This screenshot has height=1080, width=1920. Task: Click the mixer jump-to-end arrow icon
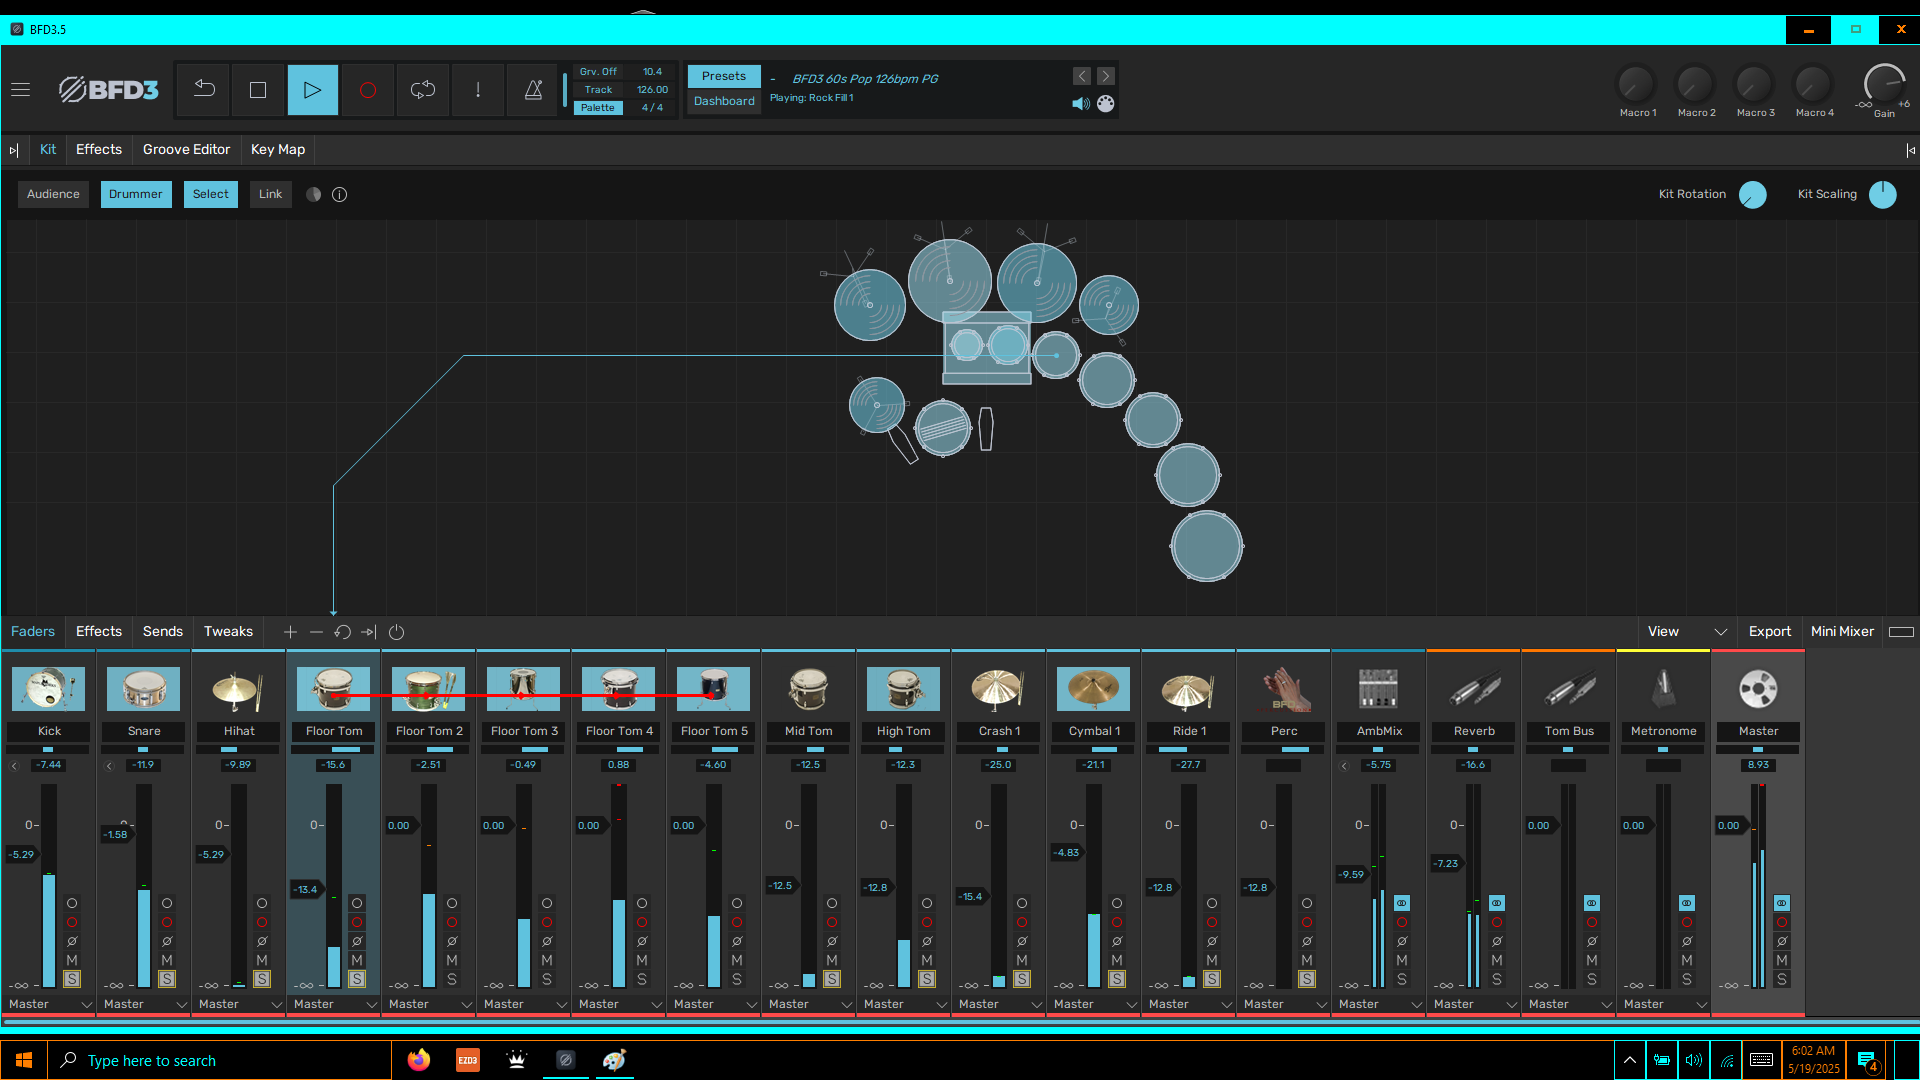coord(369,632)
